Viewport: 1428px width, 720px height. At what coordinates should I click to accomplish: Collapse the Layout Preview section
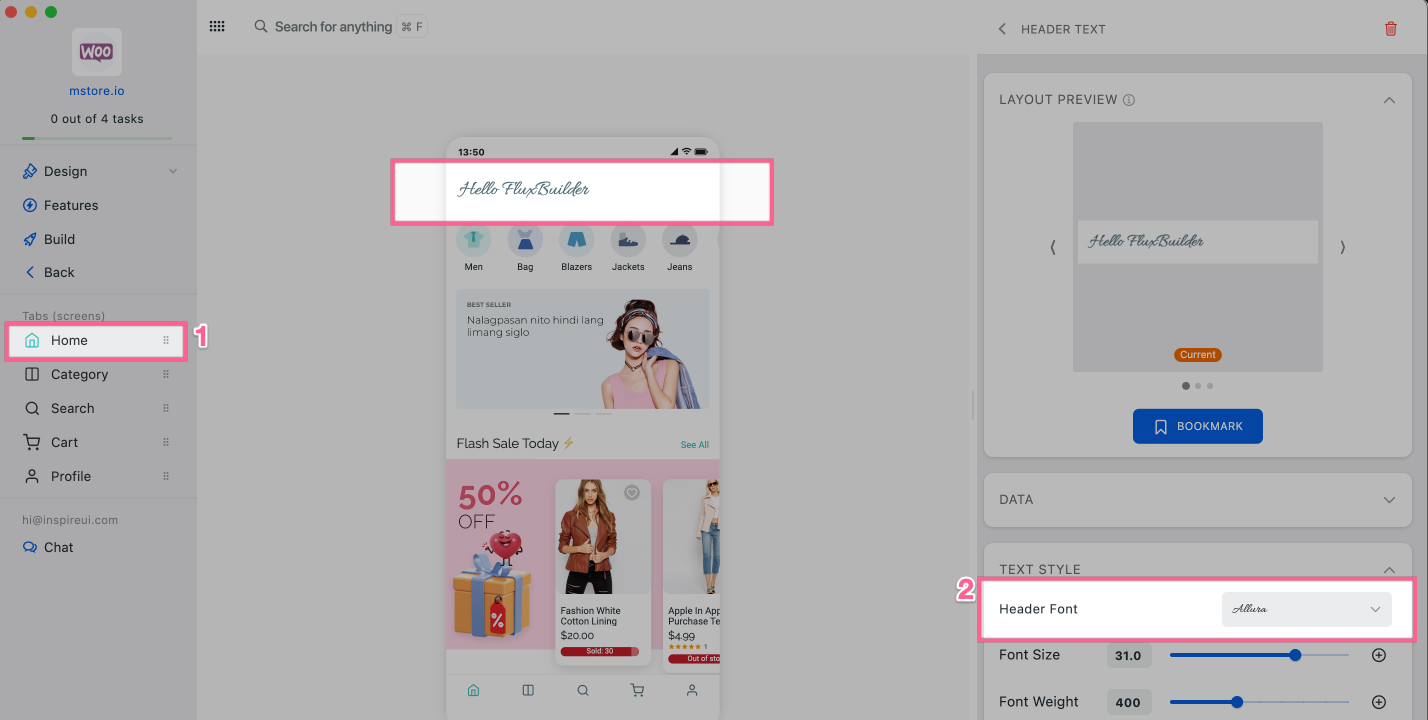[x=1388, y=100]
